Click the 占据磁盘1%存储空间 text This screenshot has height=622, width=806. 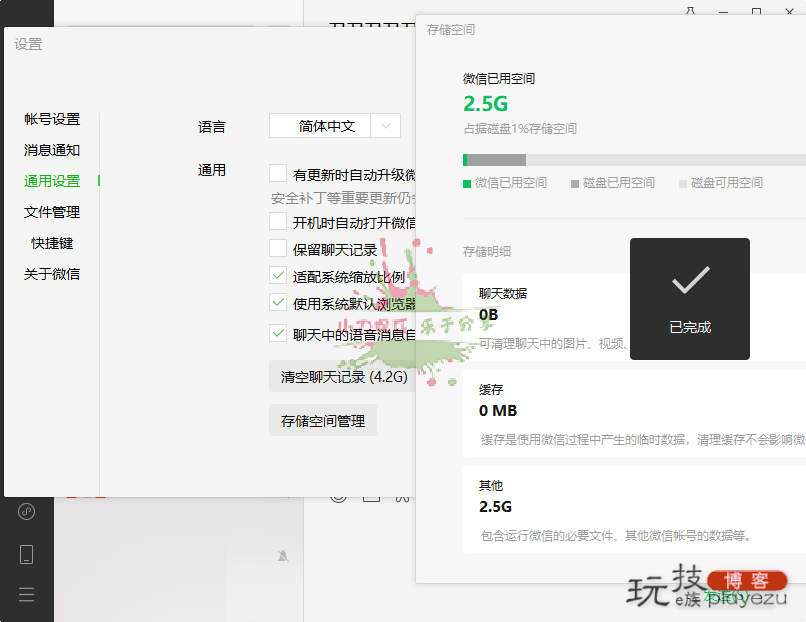(520, 129)
